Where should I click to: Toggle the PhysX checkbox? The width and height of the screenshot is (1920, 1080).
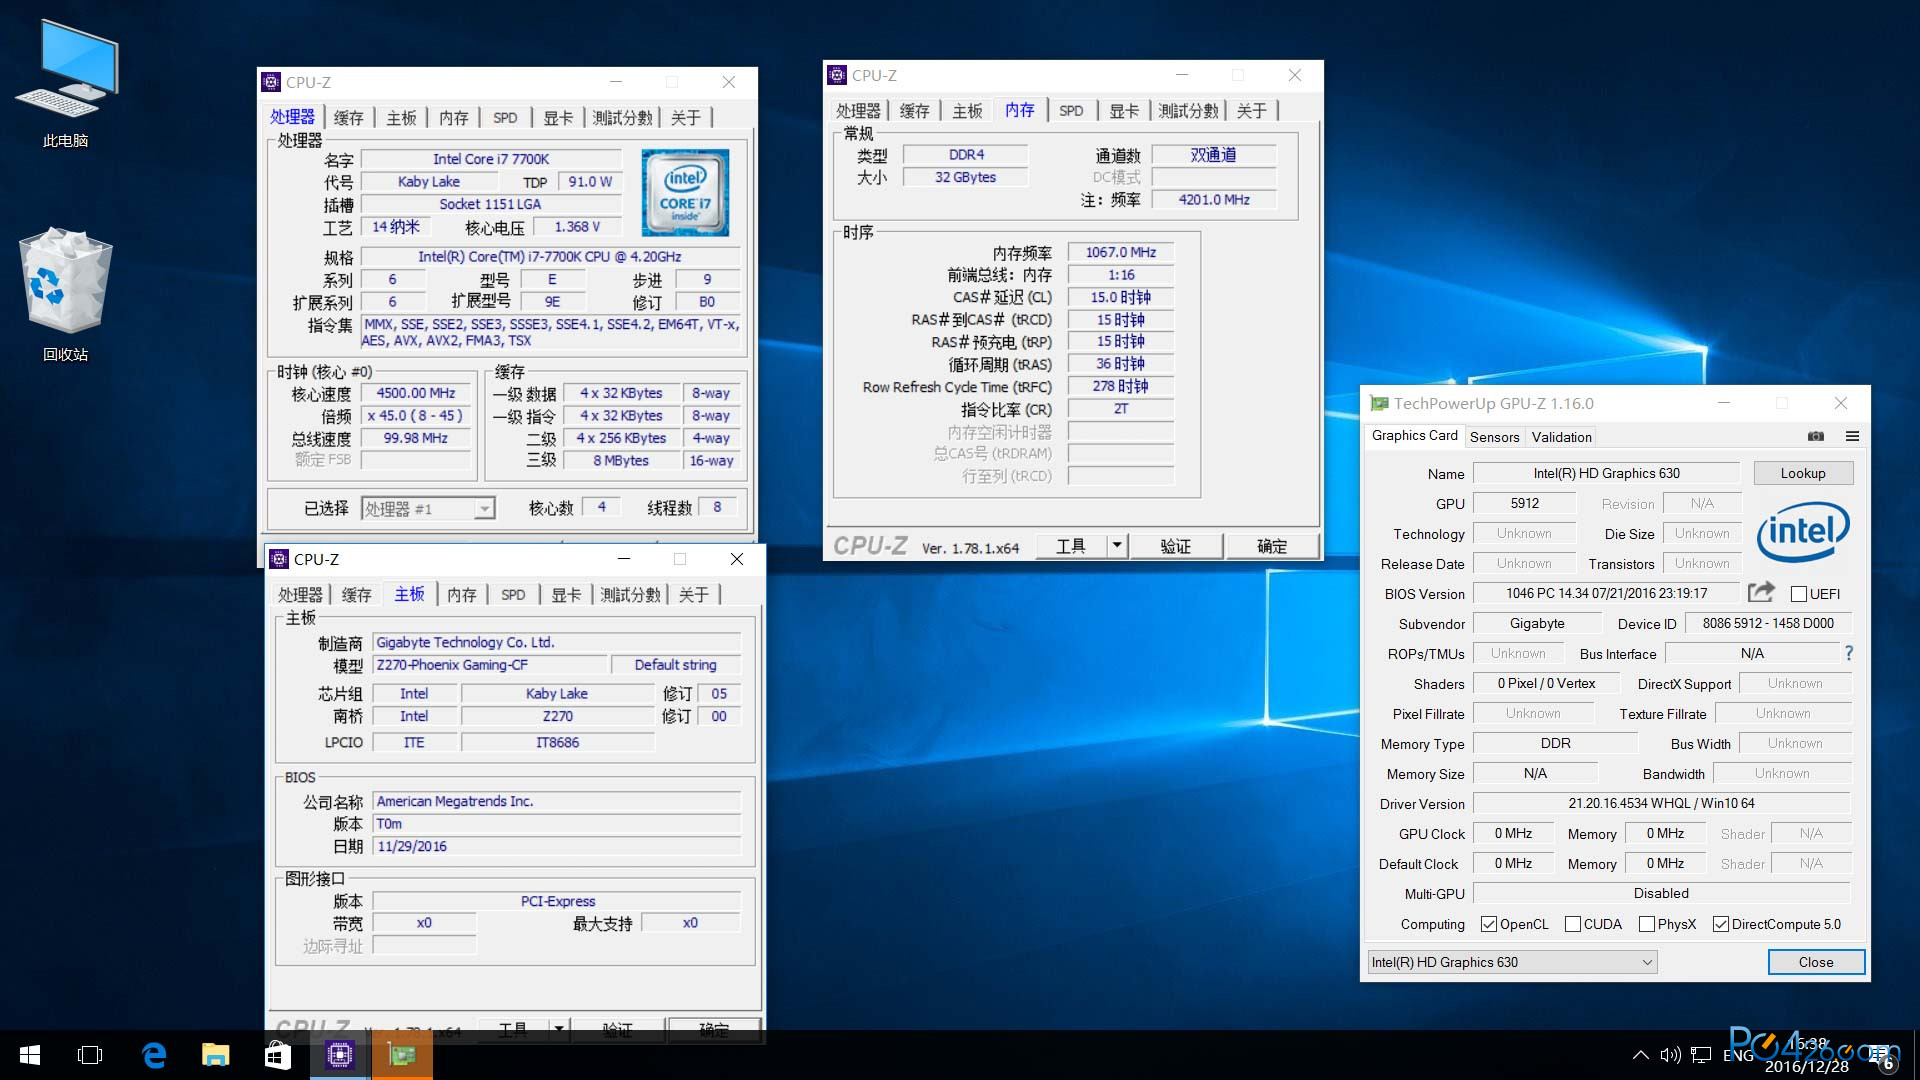point(1646,924)
